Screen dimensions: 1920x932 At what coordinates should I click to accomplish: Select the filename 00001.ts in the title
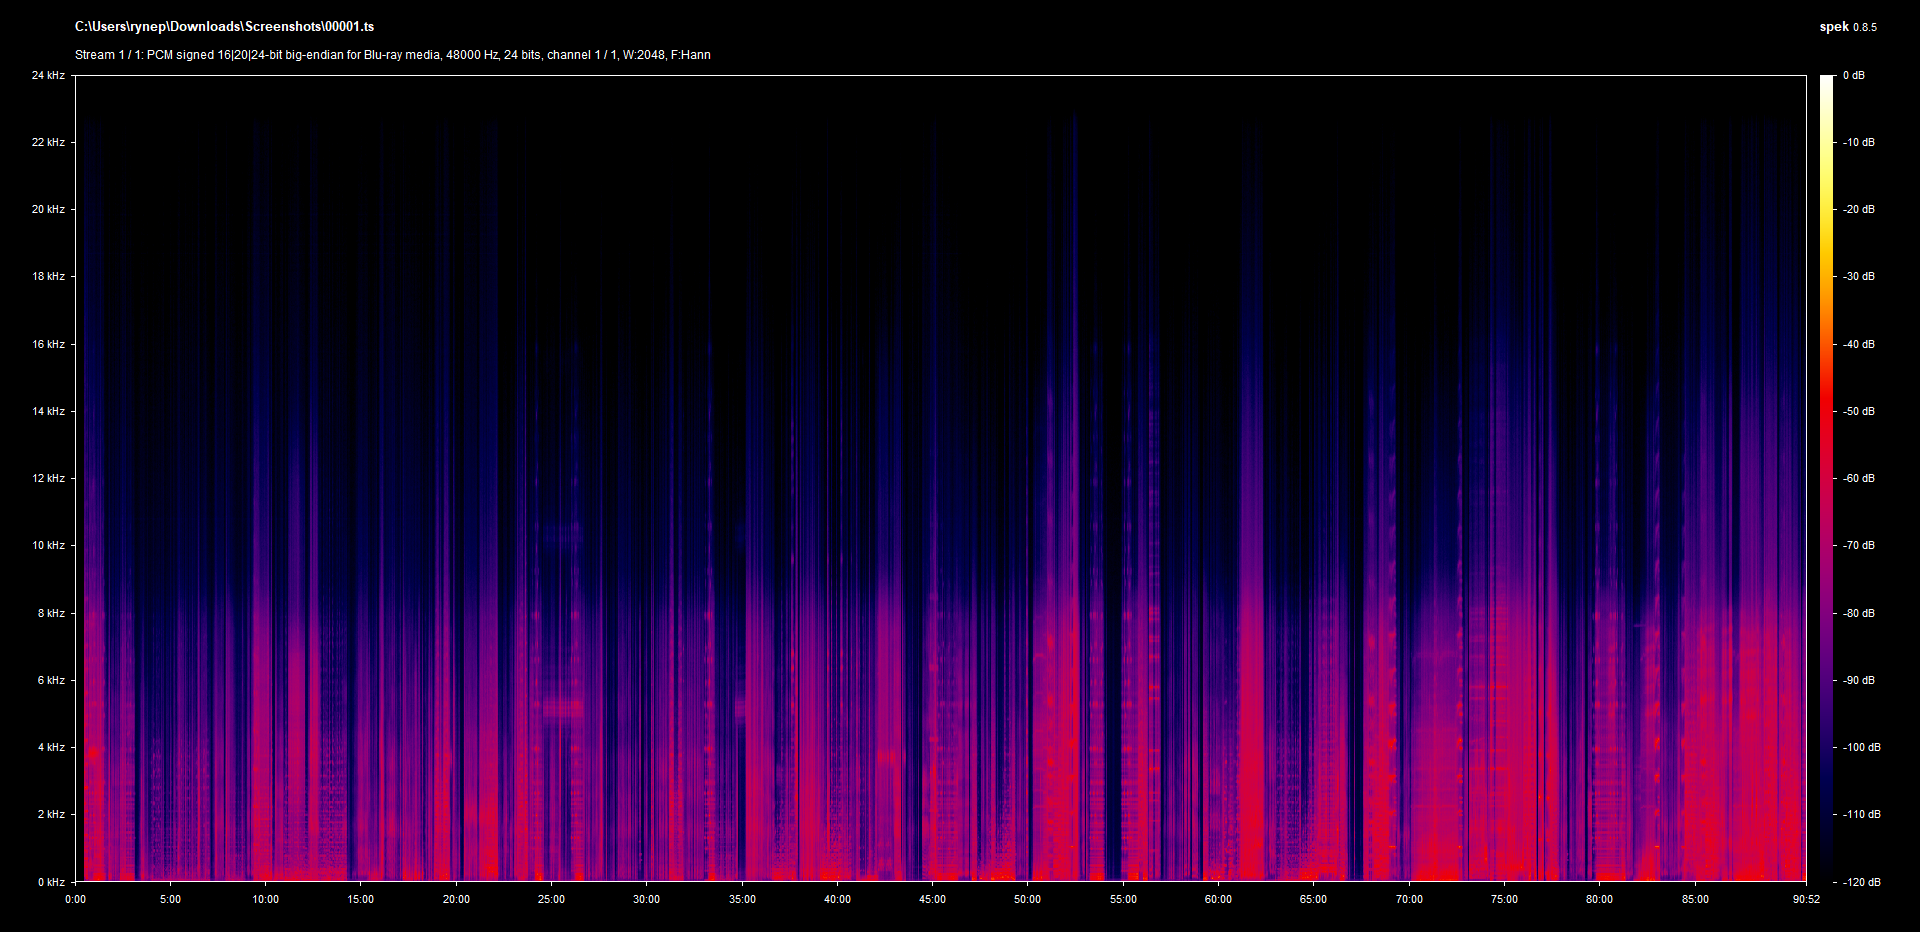pos(351,27)
